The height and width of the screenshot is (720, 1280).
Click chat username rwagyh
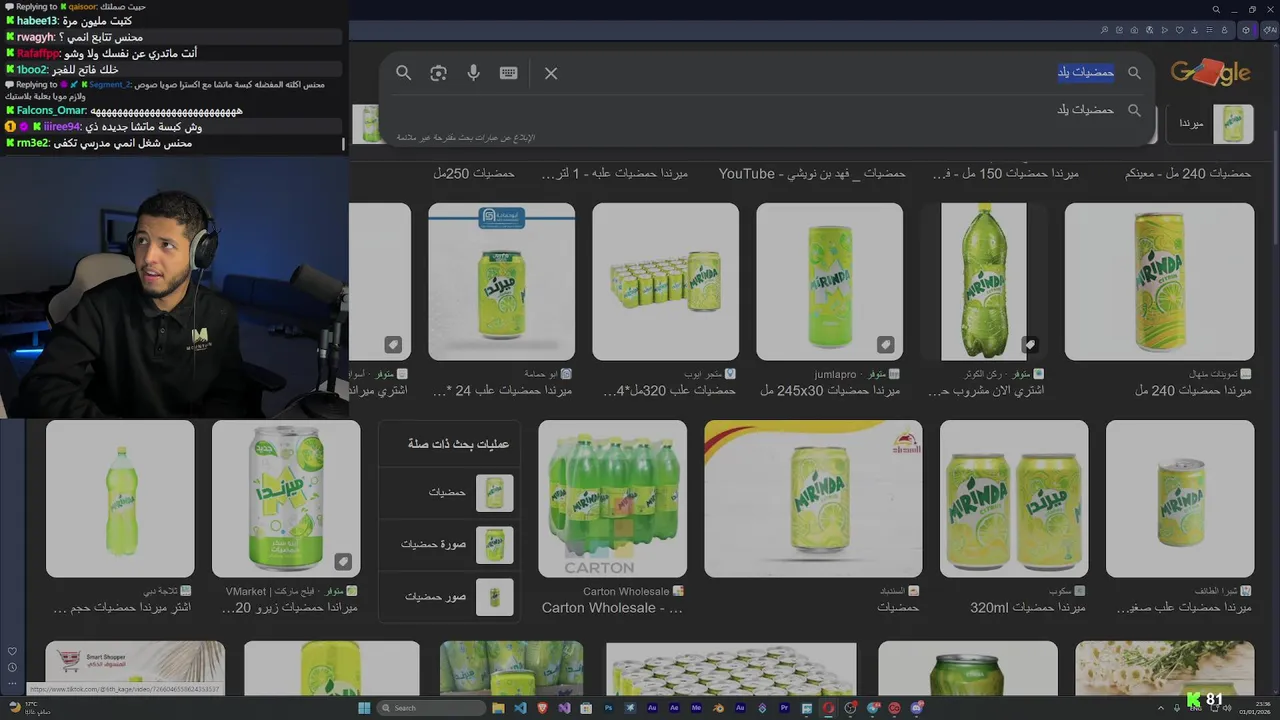(x=35, y=37)
